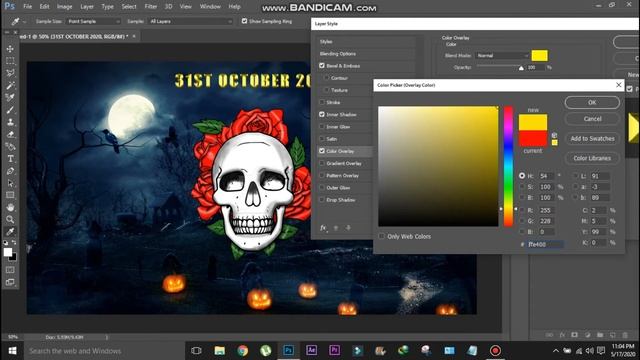Open the Image menu
The image size is (640, 360).
pyautogui.click(x=64, y=7)
